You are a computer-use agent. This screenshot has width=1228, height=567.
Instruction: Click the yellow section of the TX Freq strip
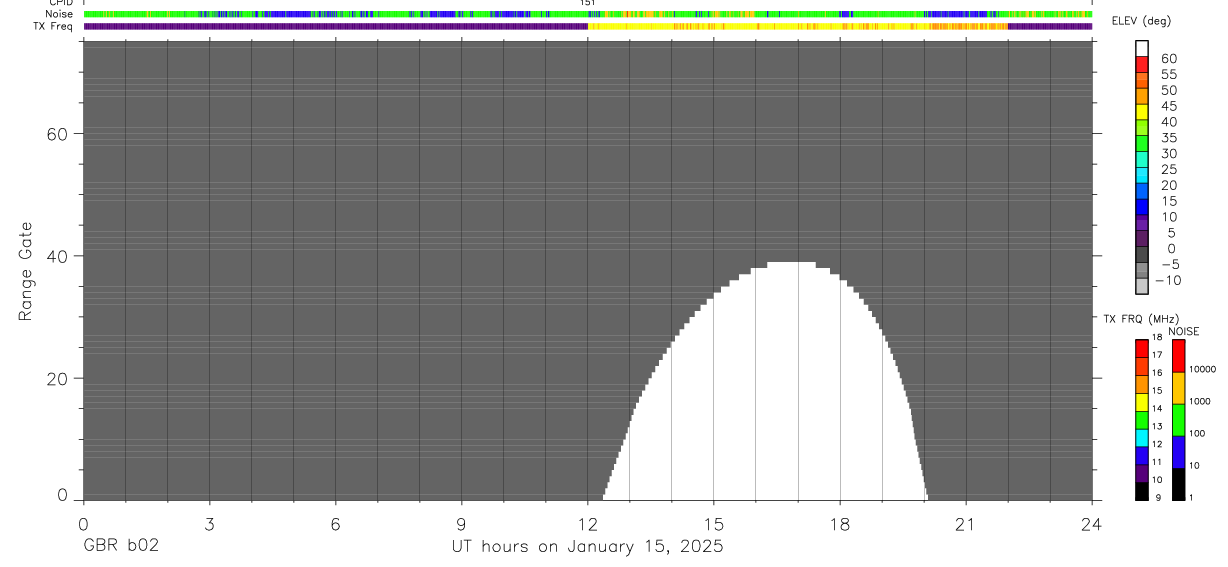click(x=760, y=26)
